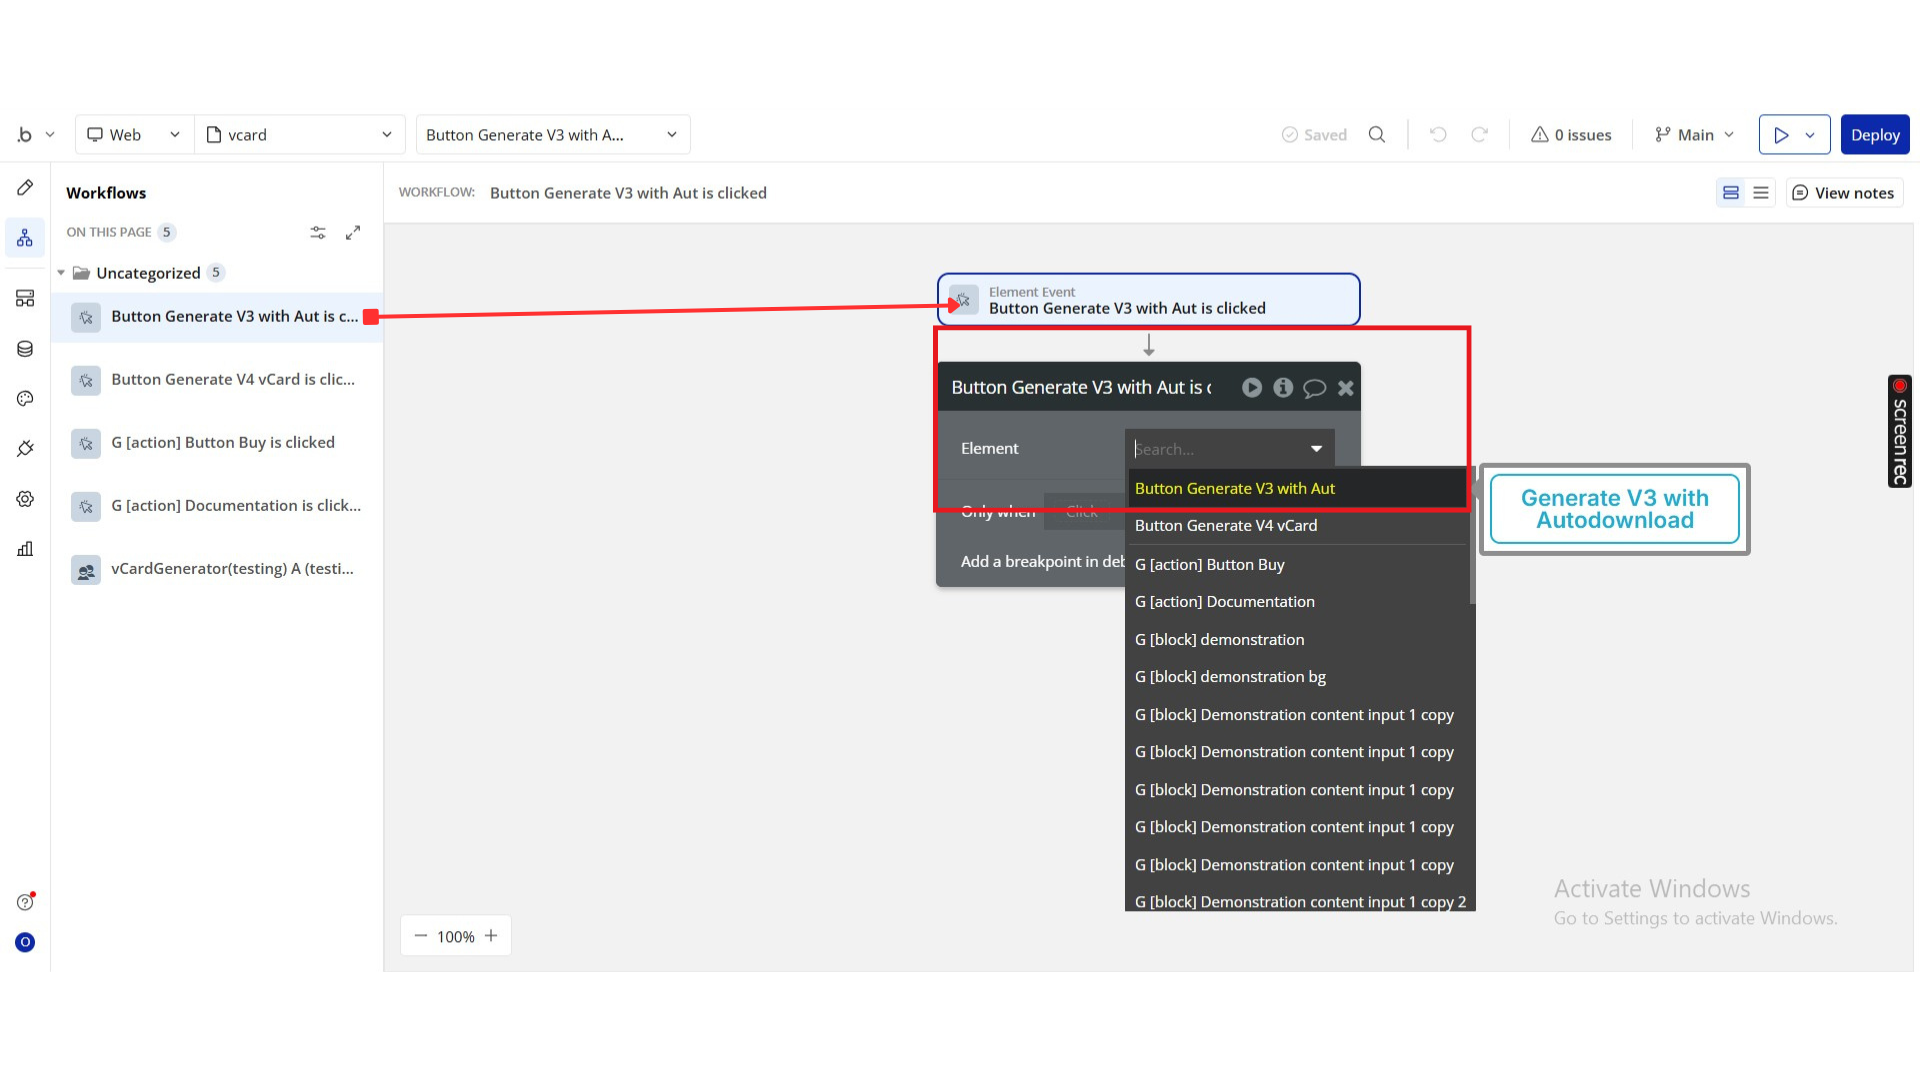Click the View notes button
The width and height of the screenshot is (1920, 1080).
[x=1844, y=193]
